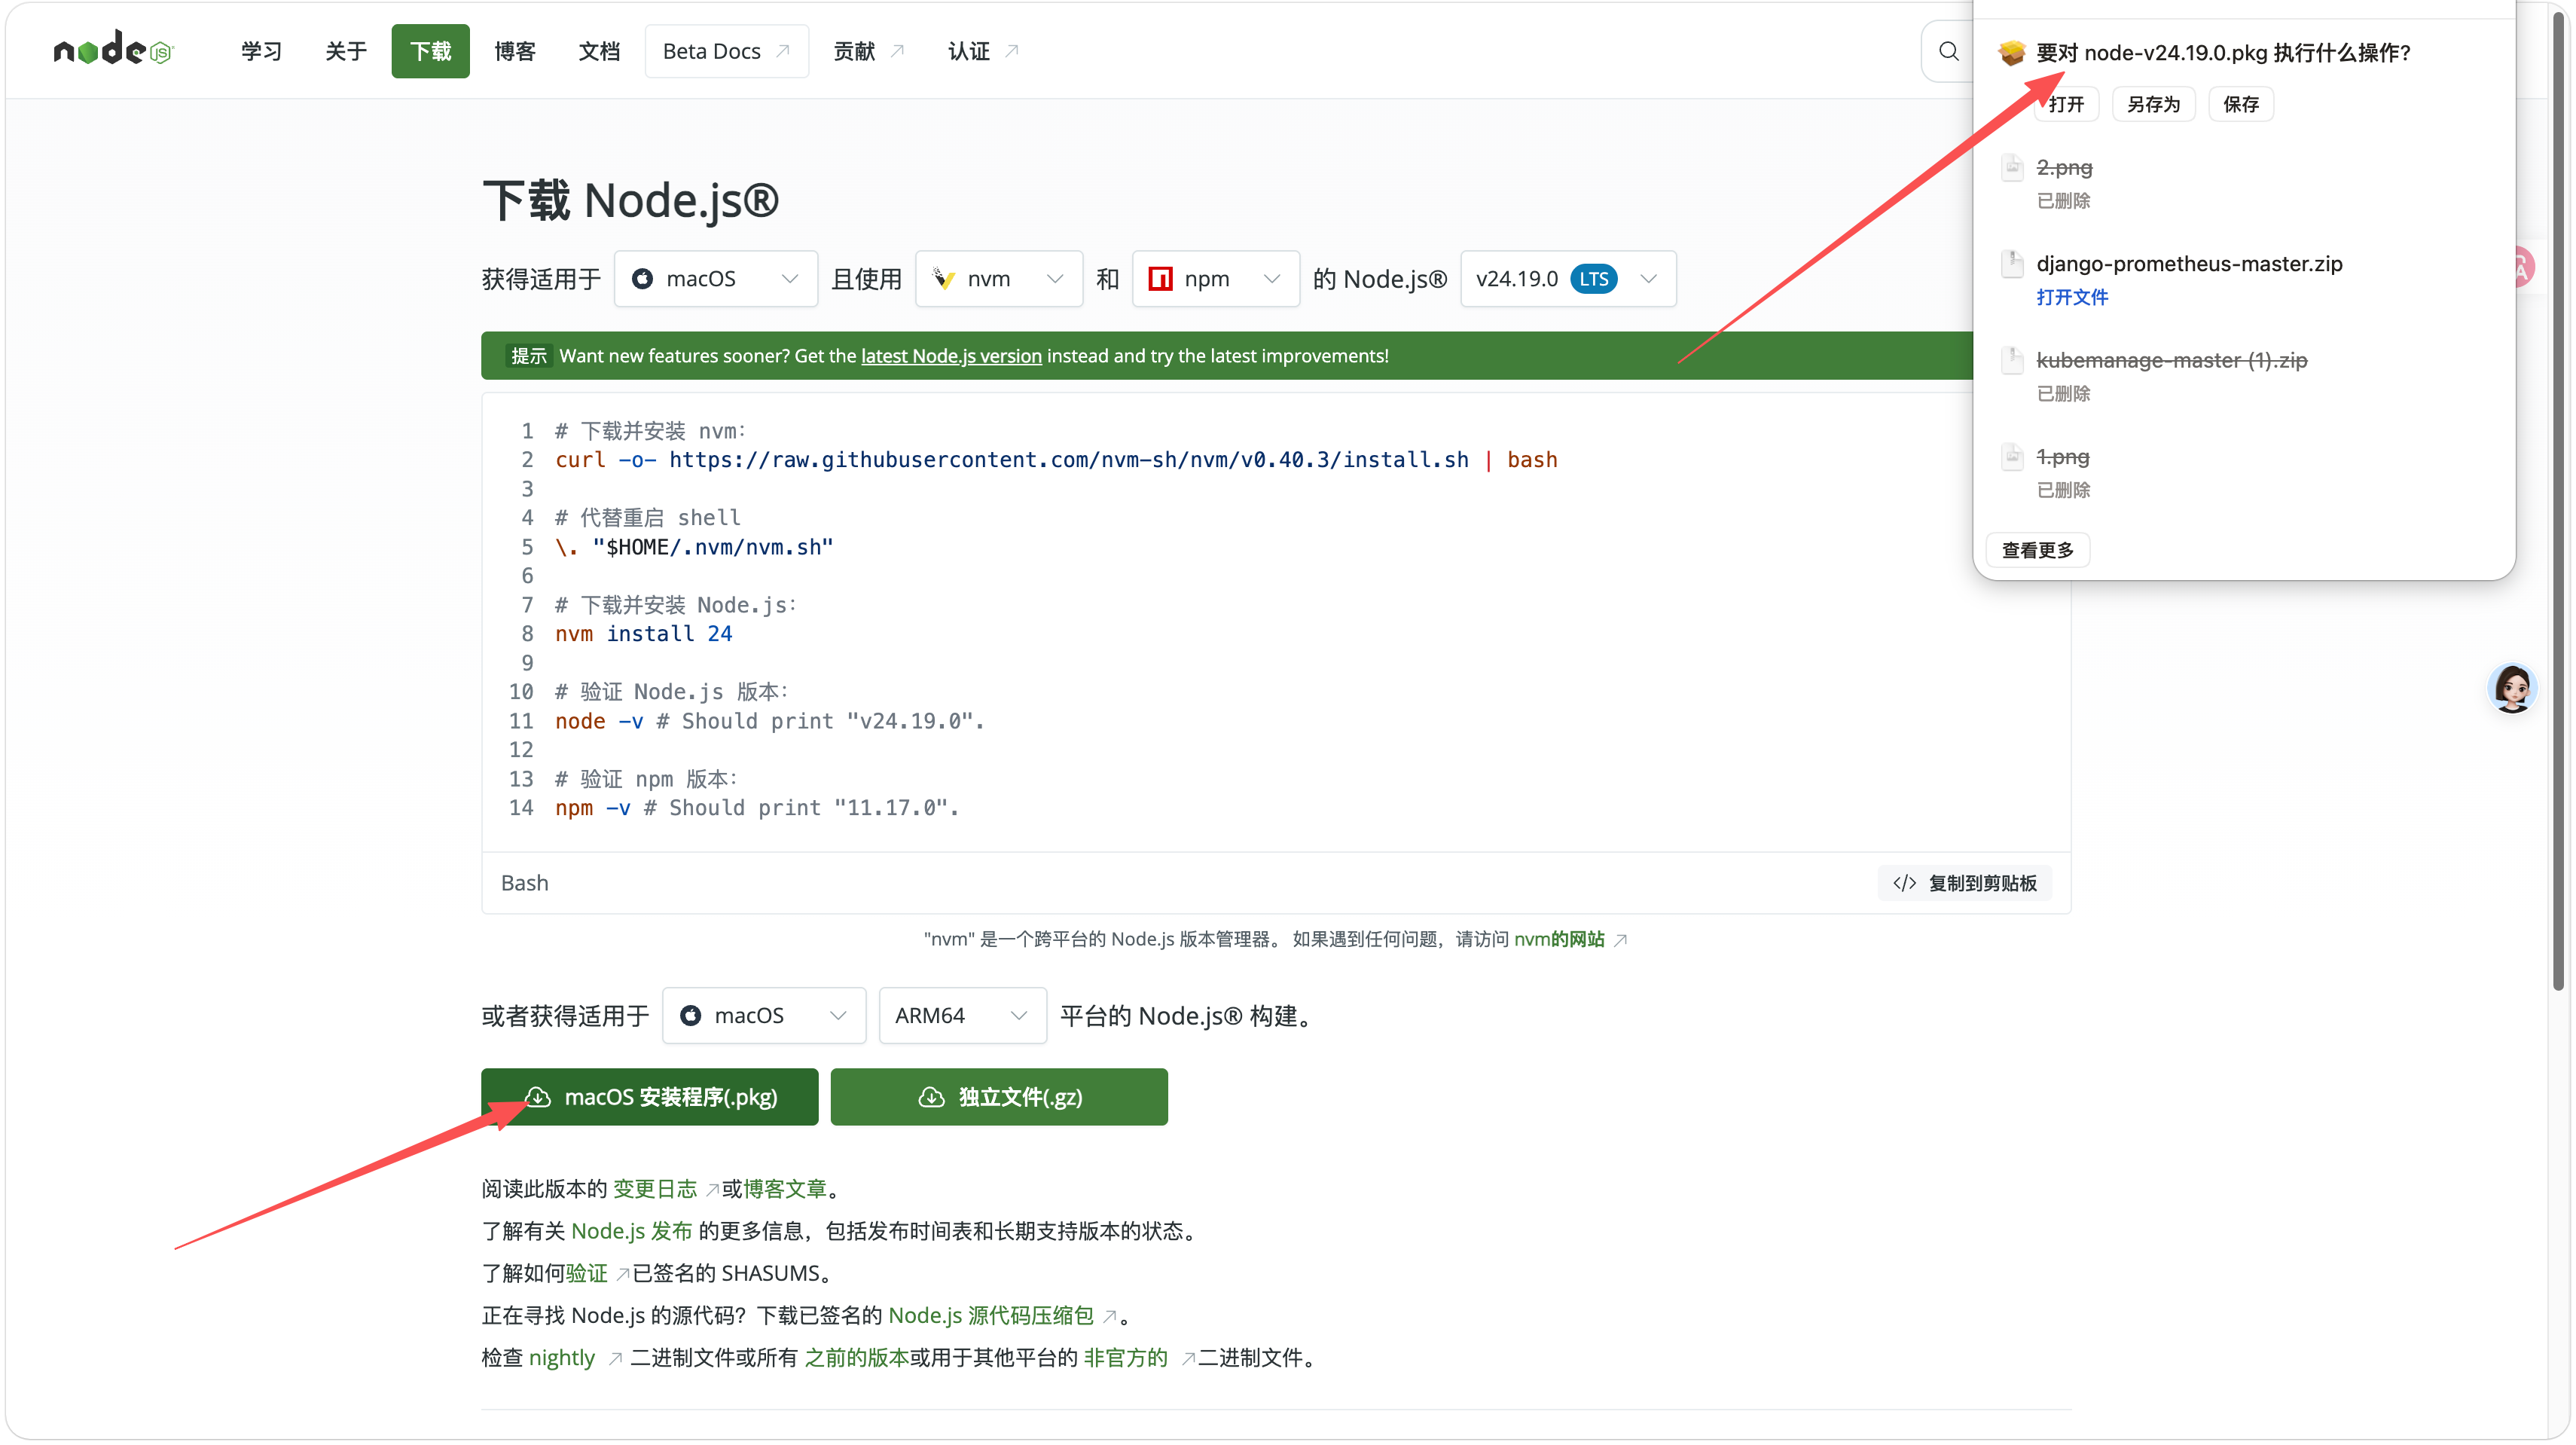The height and width of the screenshot is (1445, 2576).
Task: Open the 变更日志 link
Action: point(654,1189)
